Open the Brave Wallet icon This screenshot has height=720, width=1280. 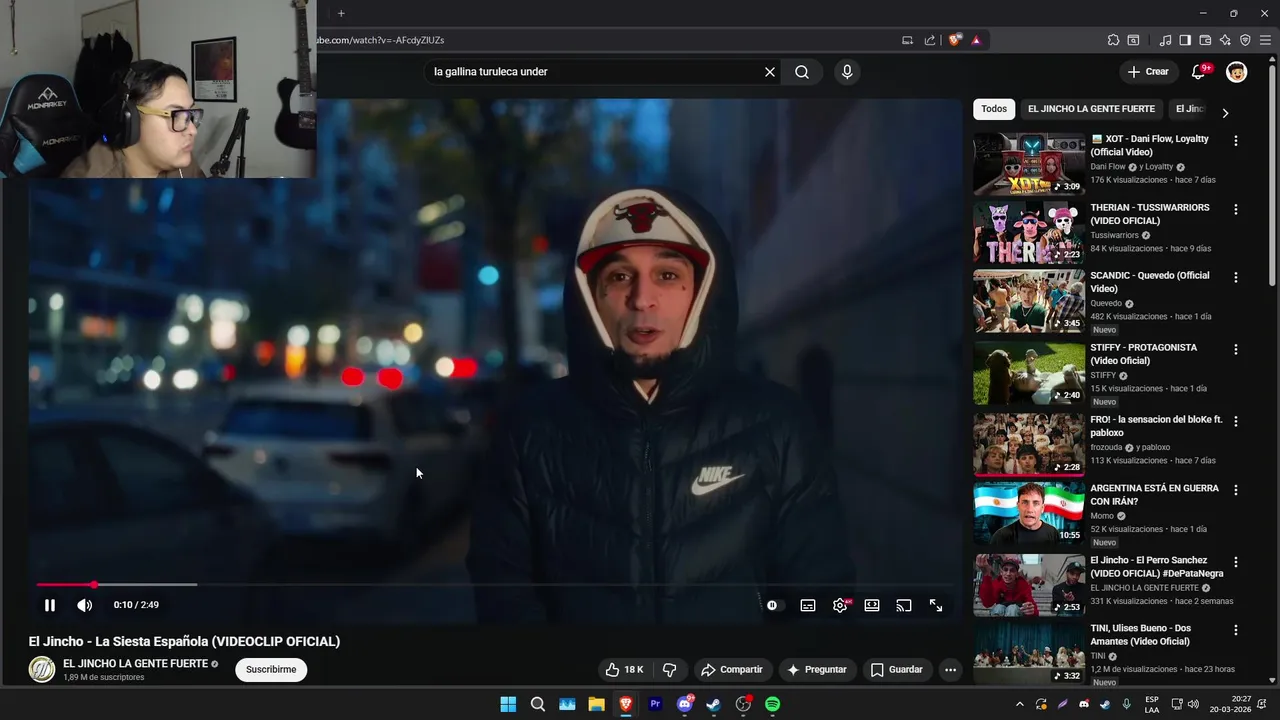[1205, 40]
